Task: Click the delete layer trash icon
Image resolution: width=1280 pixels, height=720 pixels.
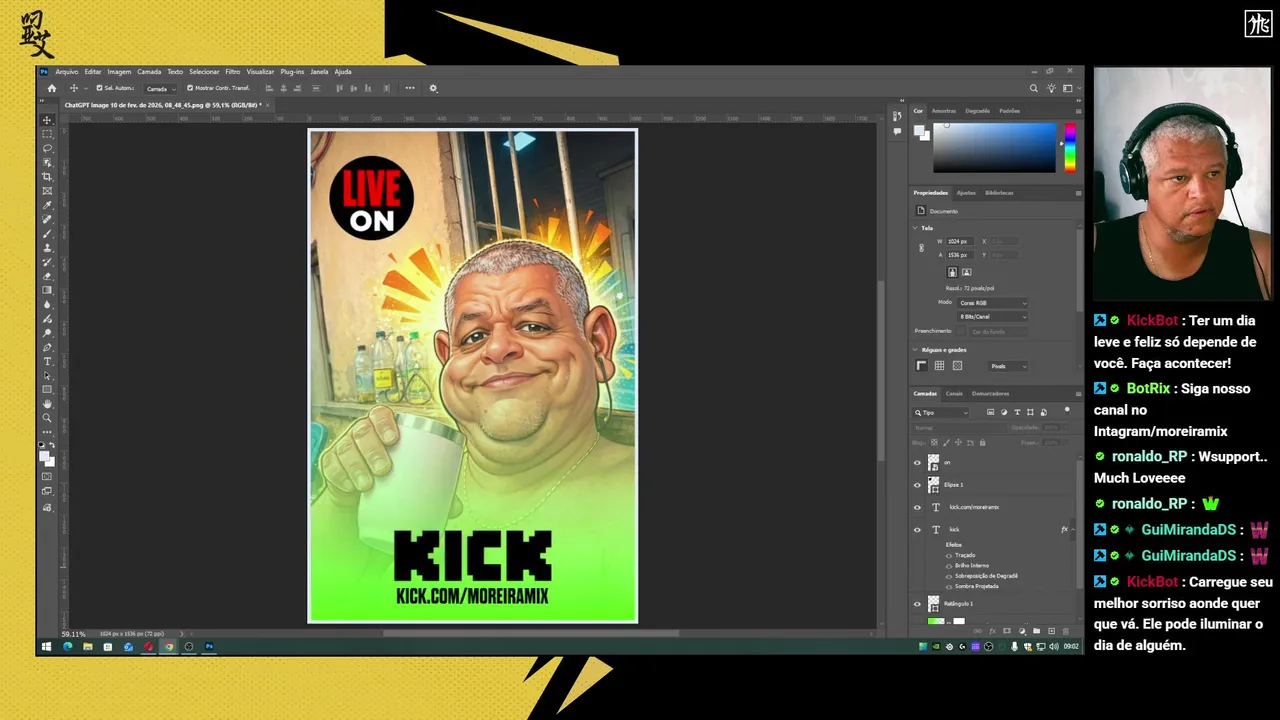Action: pos(1065,631)
